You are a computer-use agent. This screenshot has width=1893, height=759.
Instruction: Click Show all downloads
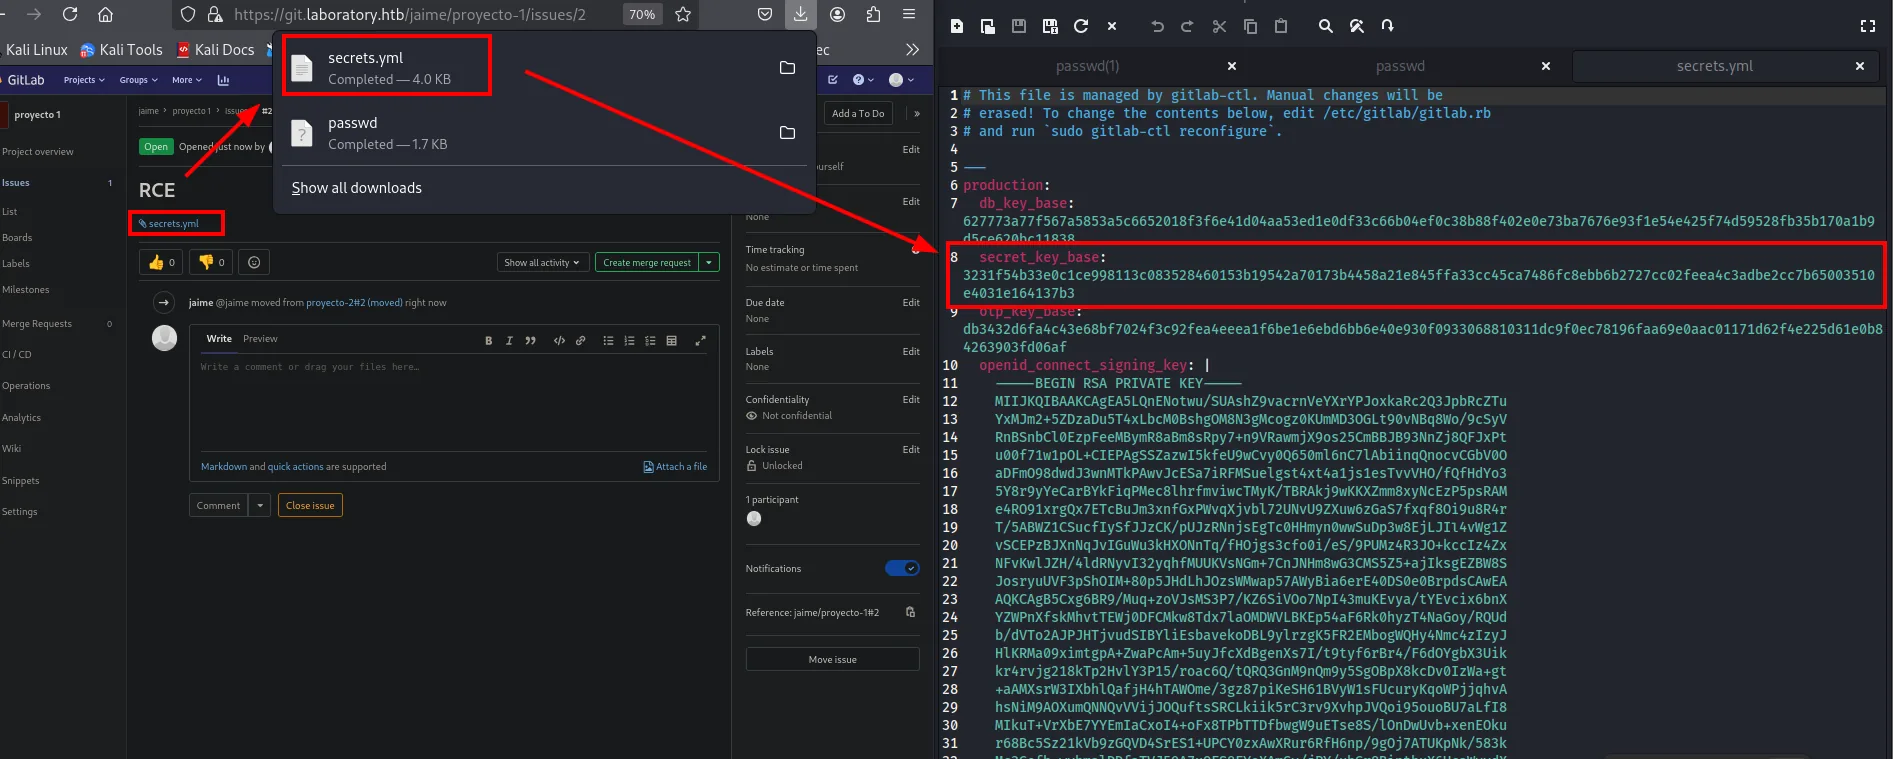(x=356, y=188)
